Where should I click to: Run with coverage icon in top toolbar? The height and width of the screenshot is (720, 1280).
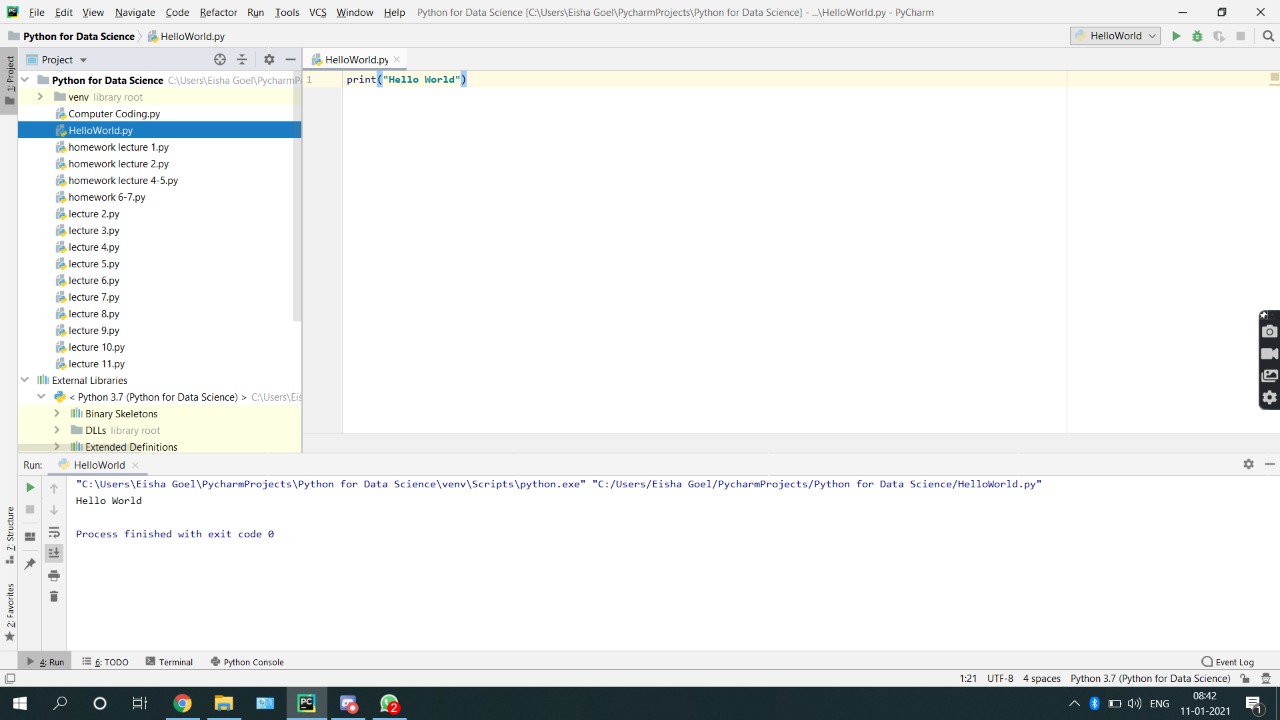(1218, 36)
